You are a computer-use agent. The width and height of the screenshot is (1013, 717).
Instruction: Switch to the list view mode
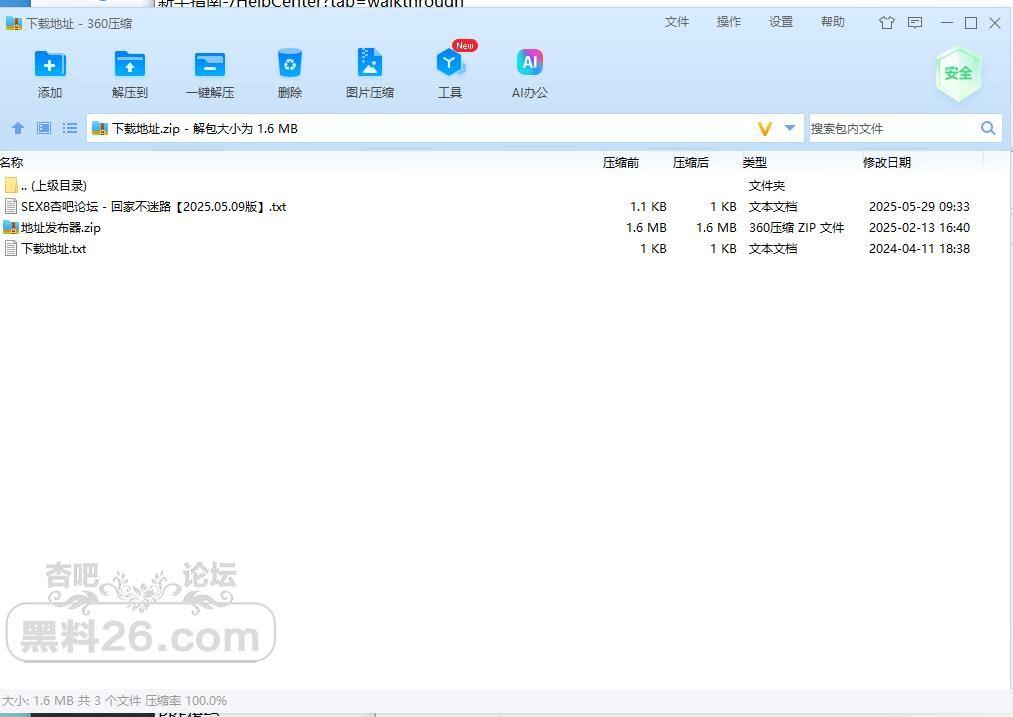(70, 128)
